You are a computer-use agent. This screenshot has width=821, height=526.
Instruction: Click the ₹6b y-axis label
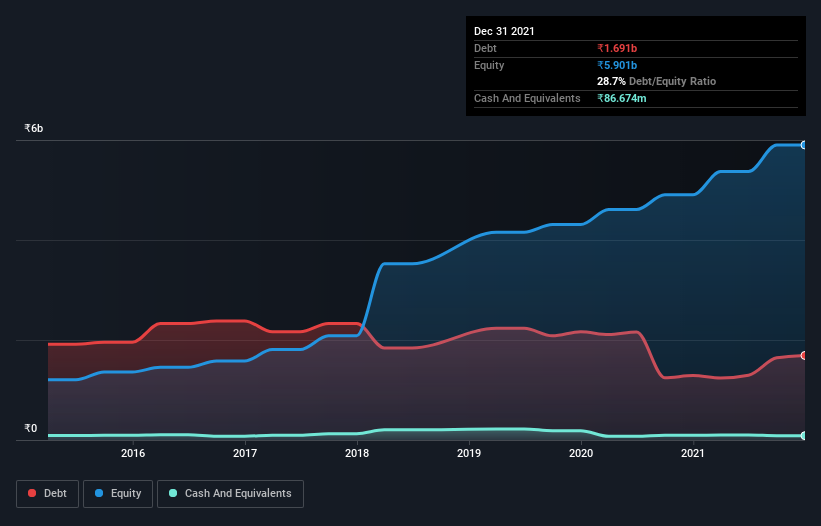pos(34,128)
